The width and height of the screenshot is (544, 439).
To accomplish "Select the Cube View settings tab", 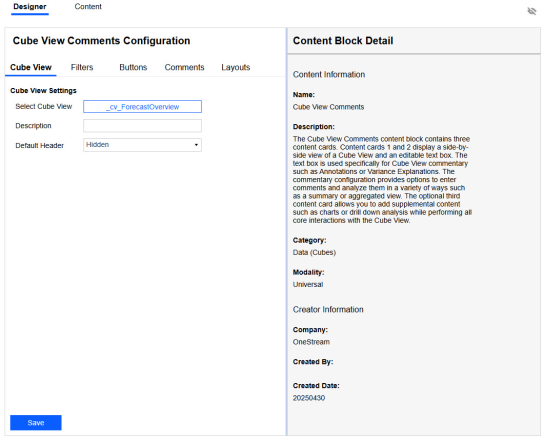I will tap(31, 67).
